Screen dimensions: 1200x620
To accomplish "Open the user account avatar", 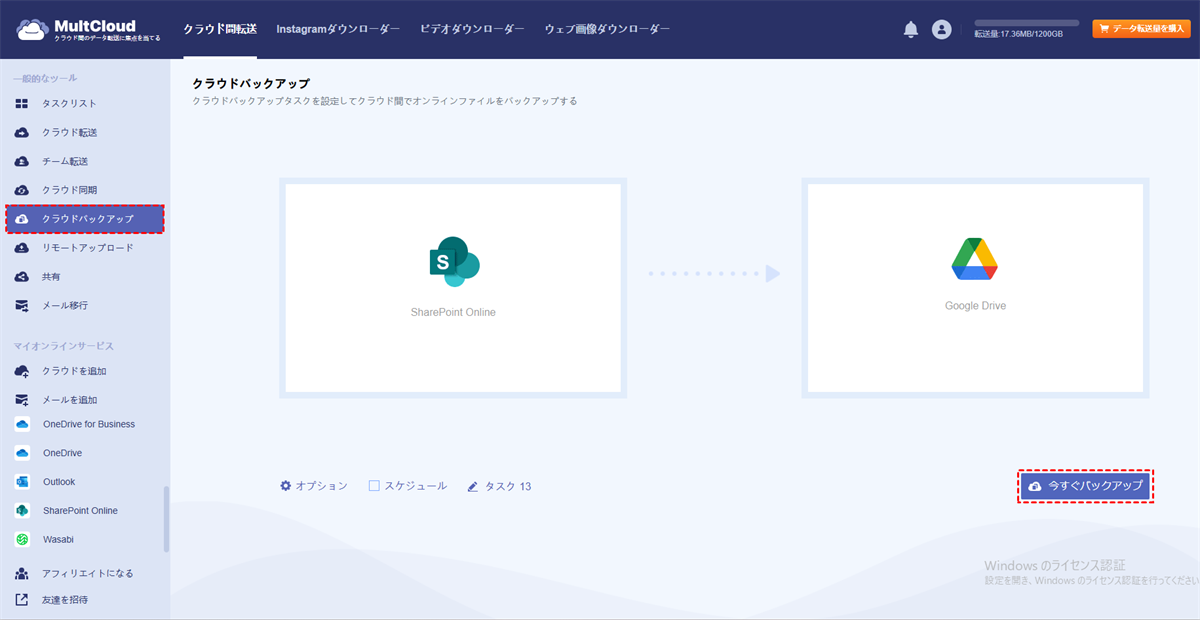I will 941,30.
